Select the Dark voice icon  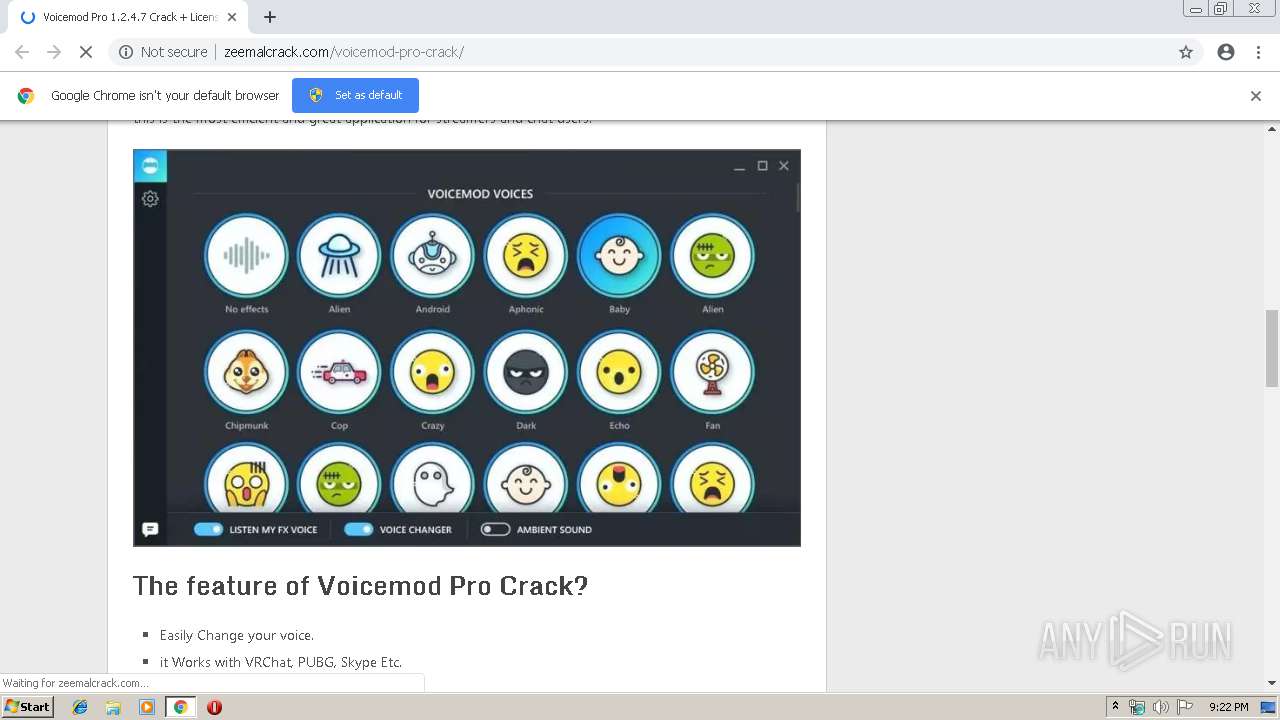pyautogui.click(x=526, y=372)
